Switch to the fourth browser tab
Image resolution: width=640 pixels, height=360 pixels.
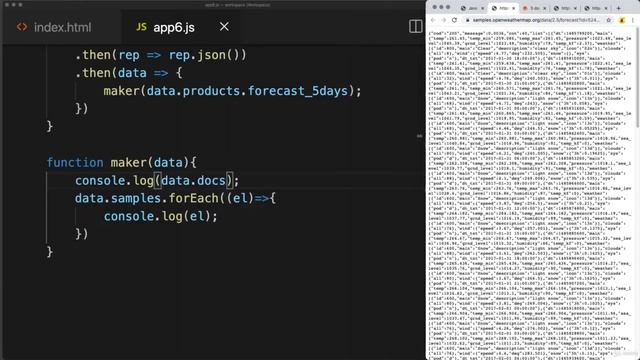[x=565, y=8]
